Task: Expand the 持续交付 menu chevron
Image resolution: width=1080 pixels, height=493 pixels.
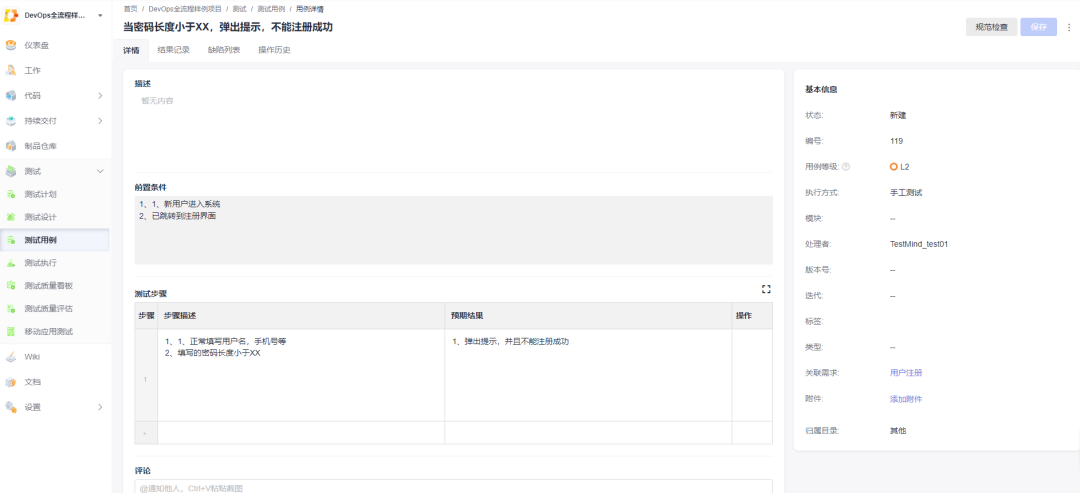Action: [x=100, y=120]
